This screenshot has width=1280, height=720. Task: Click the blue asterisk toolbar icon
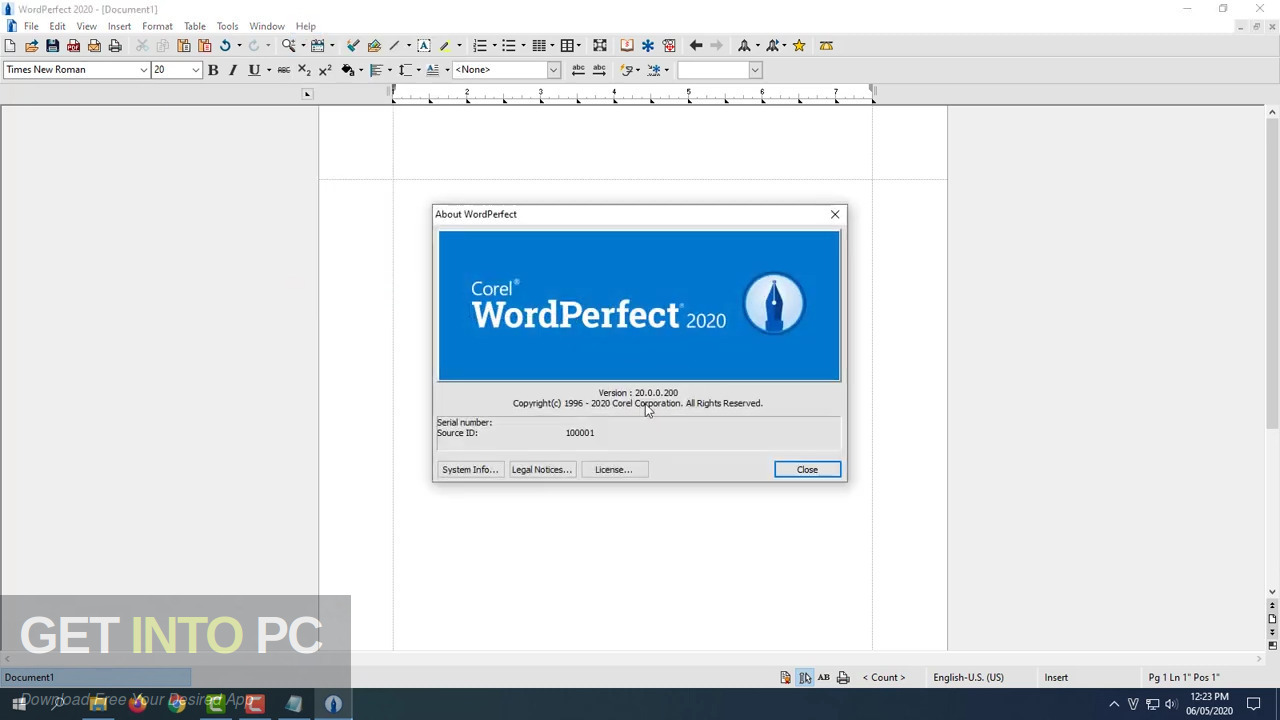[x=648, y=45]
